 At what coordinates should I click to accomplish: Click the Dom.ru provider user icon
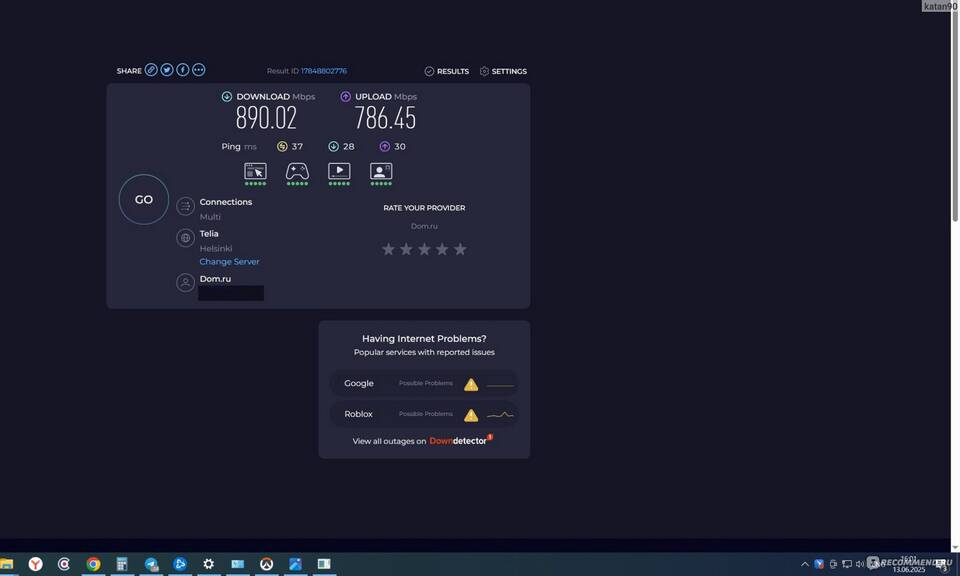(186, 282)
